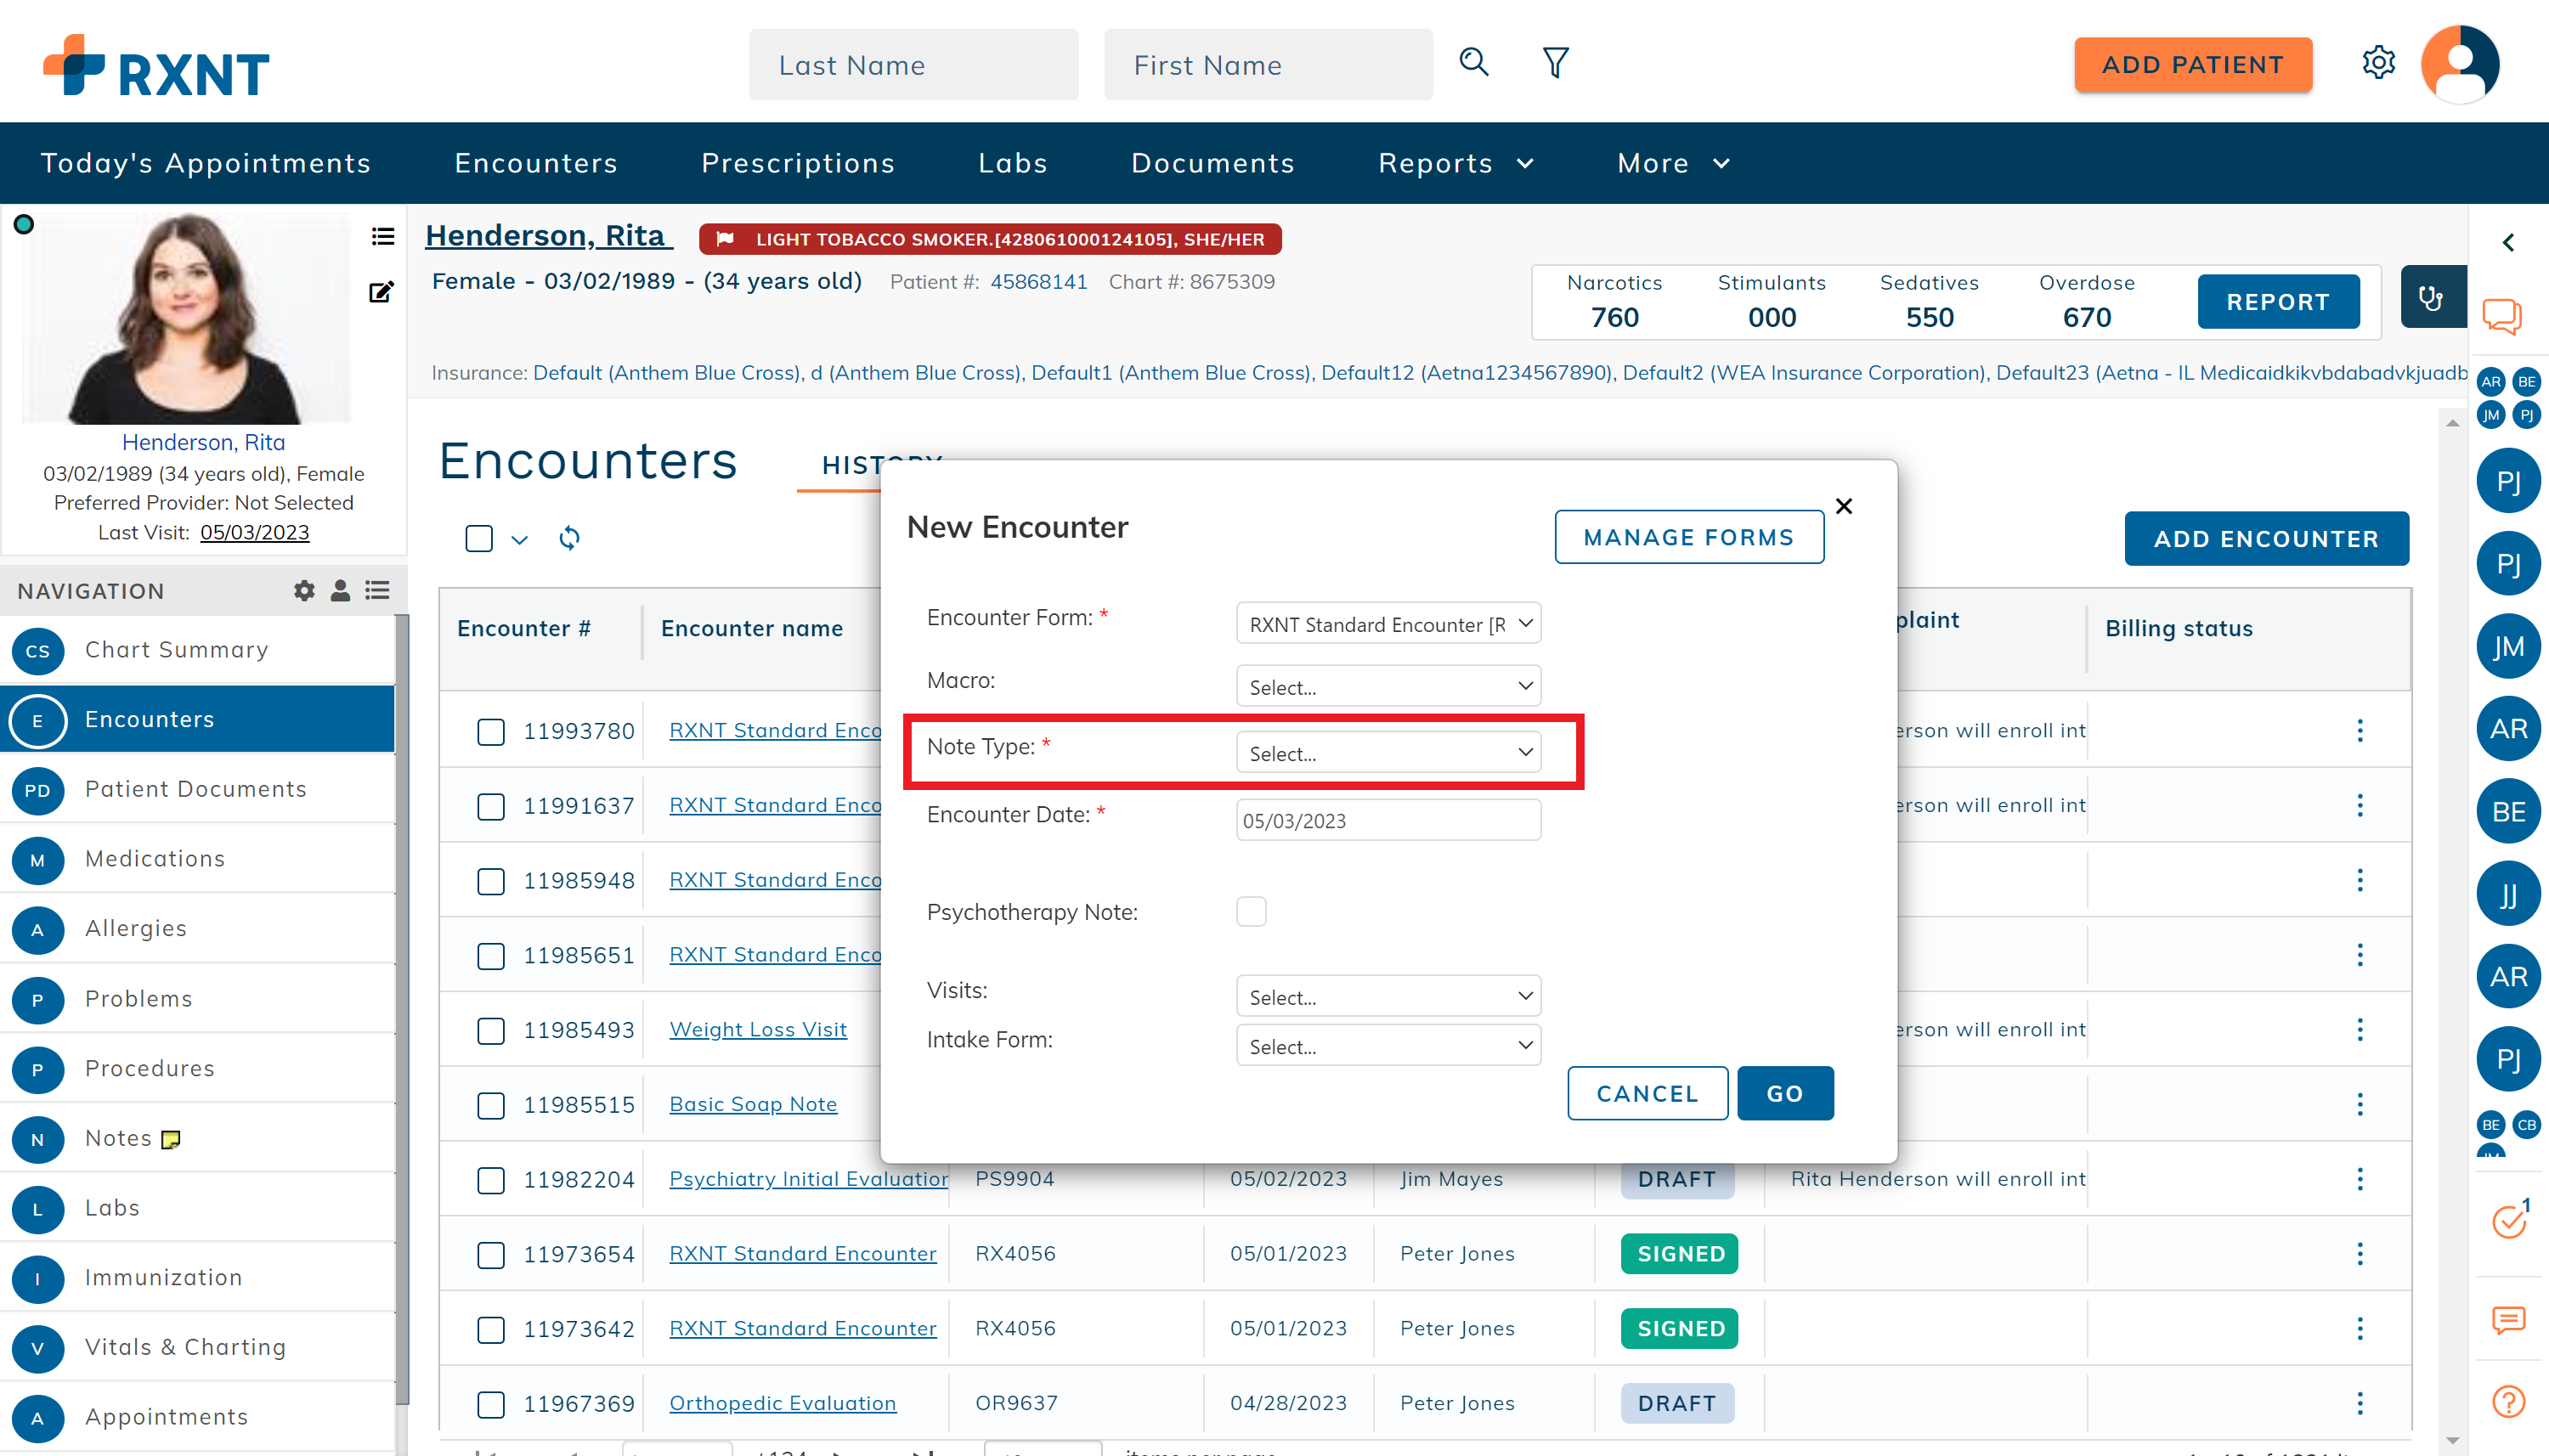Check the Psychotherapy Note checkbox
Image resolution: width=2549 pixels, height=1456 pixels.
[x=1251, y=911]
